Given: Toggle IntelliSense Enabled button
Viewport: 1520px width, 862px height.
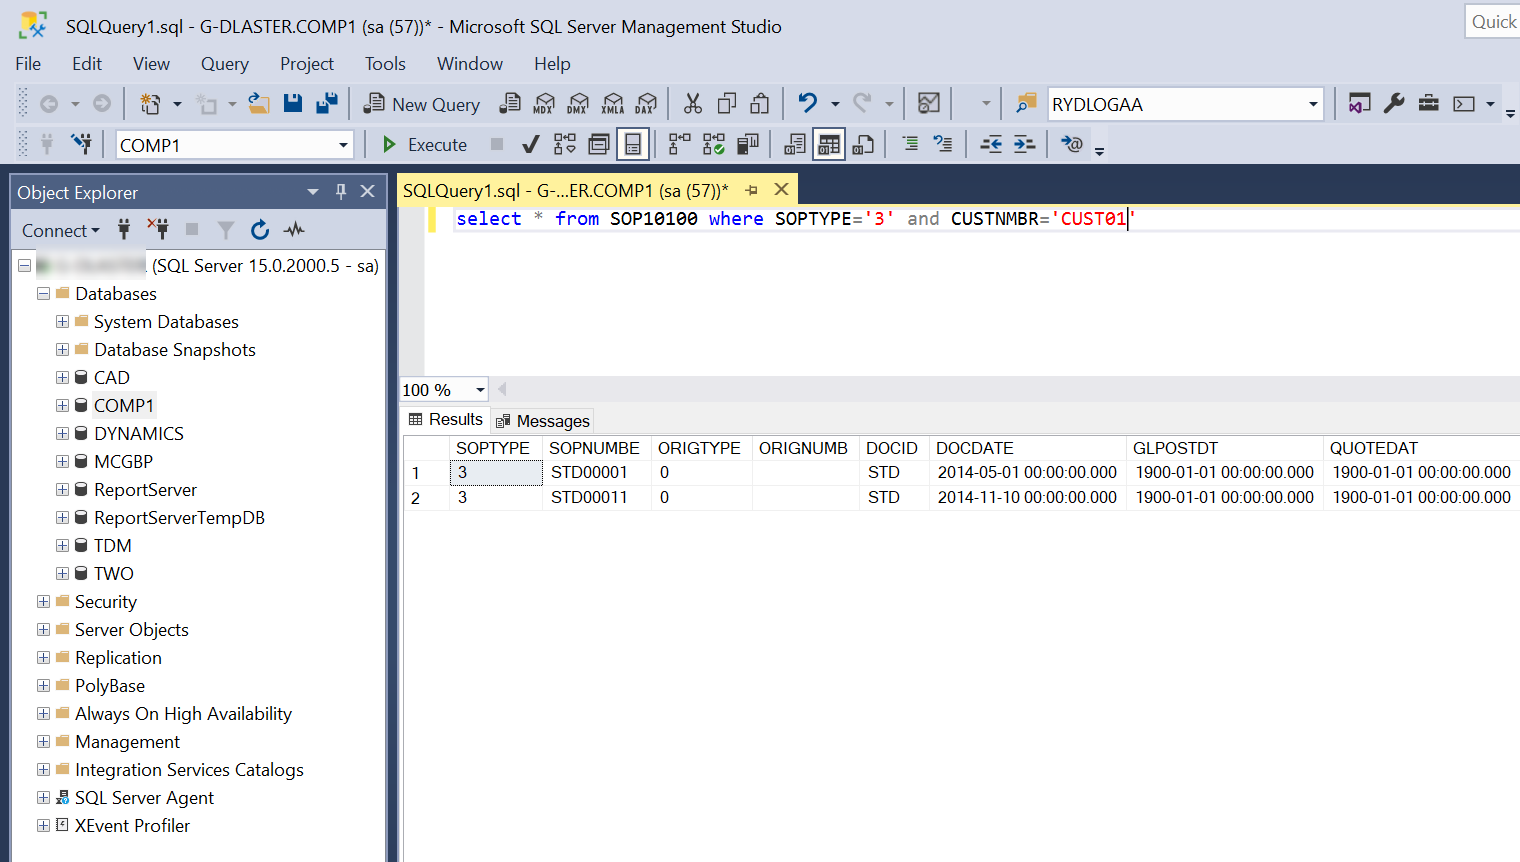Looking at the screenshot, I should point(633,145).
